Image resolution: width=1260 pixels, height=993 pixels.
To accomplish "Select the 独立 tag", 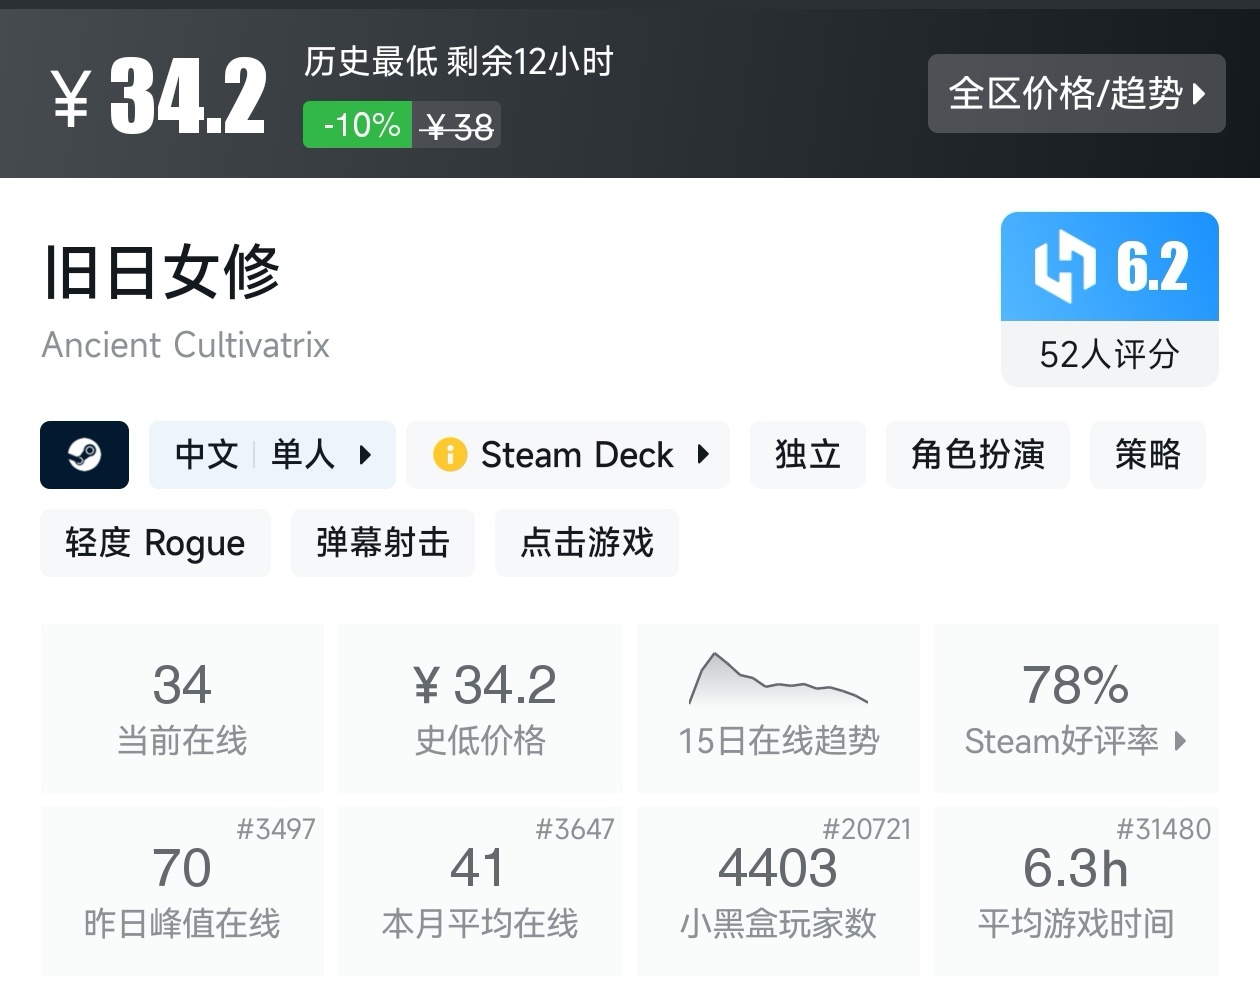I will point(808,455).
